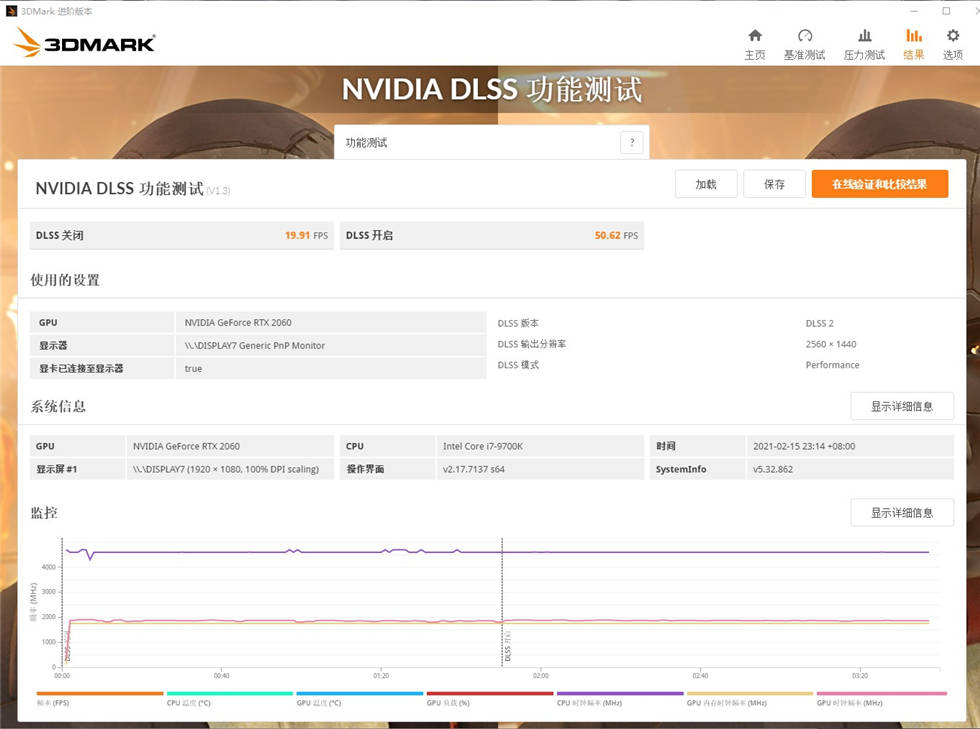The height and width of the screenshot is (729, 980).
Task: Click the 2021-02-15 23:14 +08:00 timestamp
Action: [x=804, y=446]
